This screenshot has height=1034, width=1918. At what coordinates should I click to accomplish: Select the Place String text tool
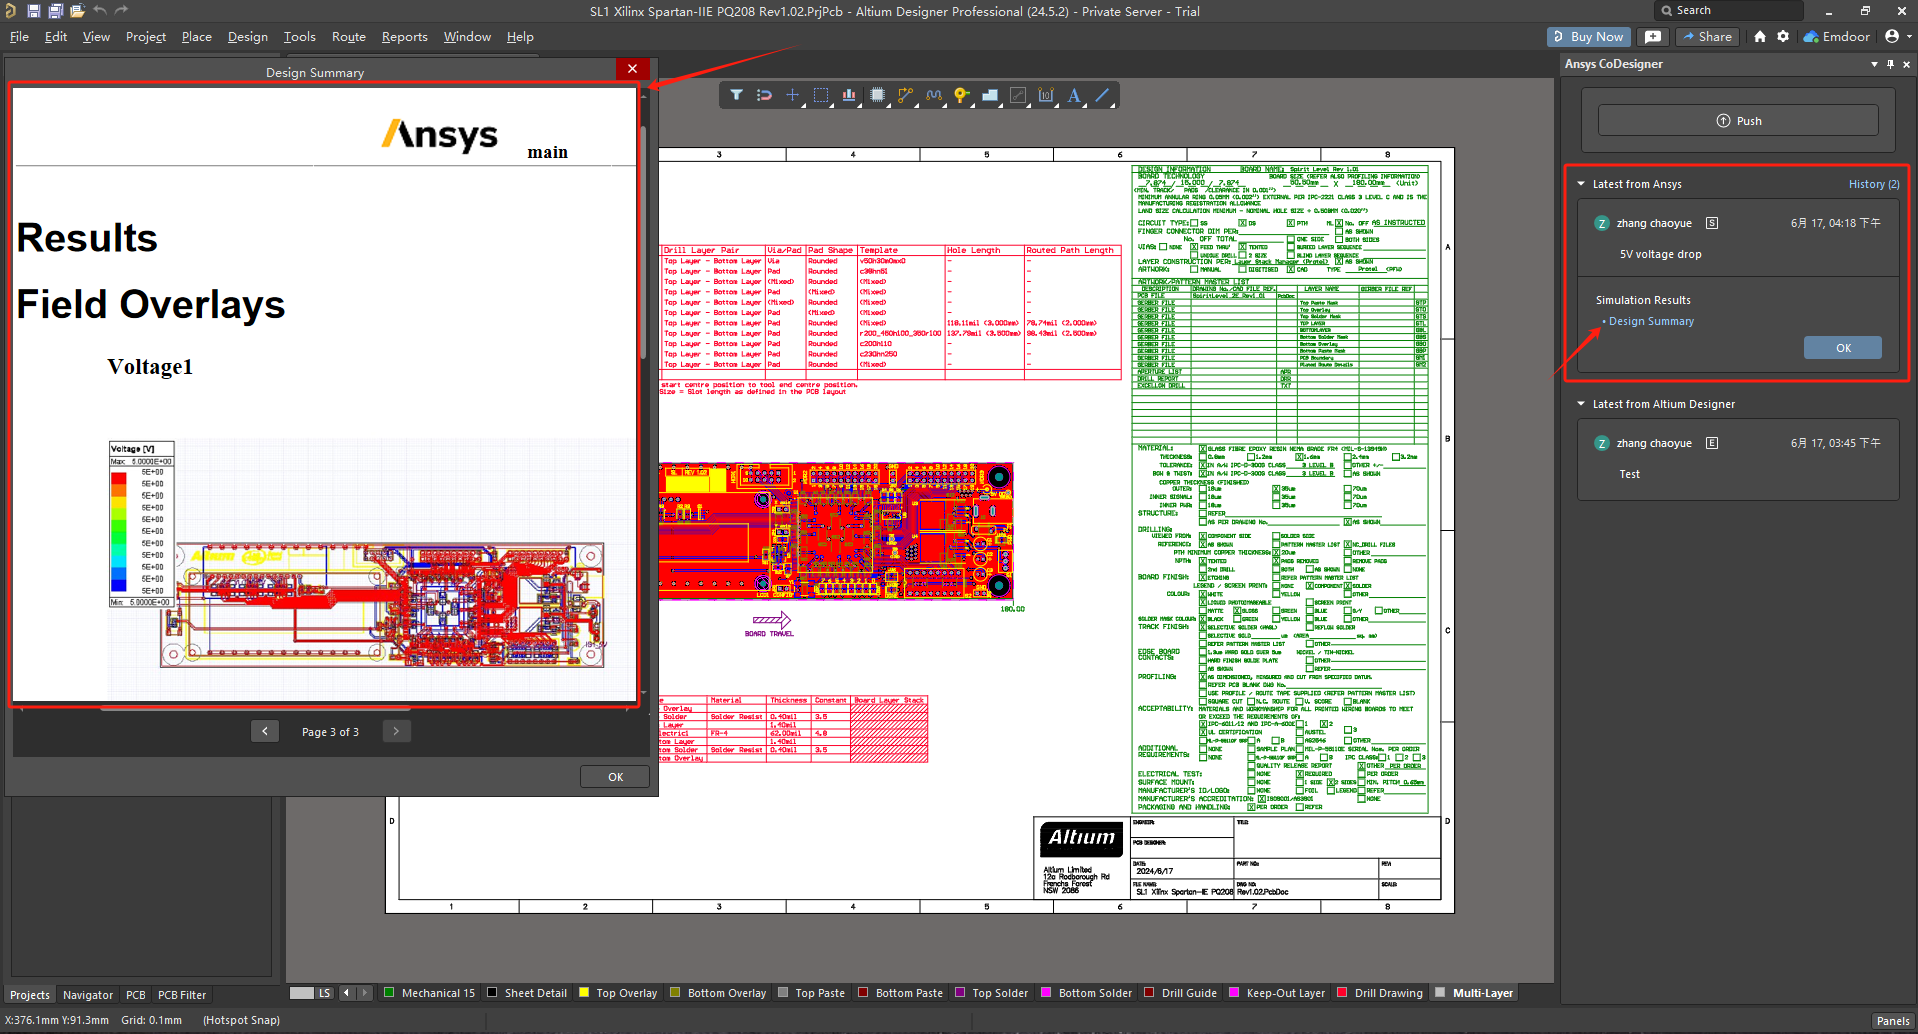[1073, 96]
